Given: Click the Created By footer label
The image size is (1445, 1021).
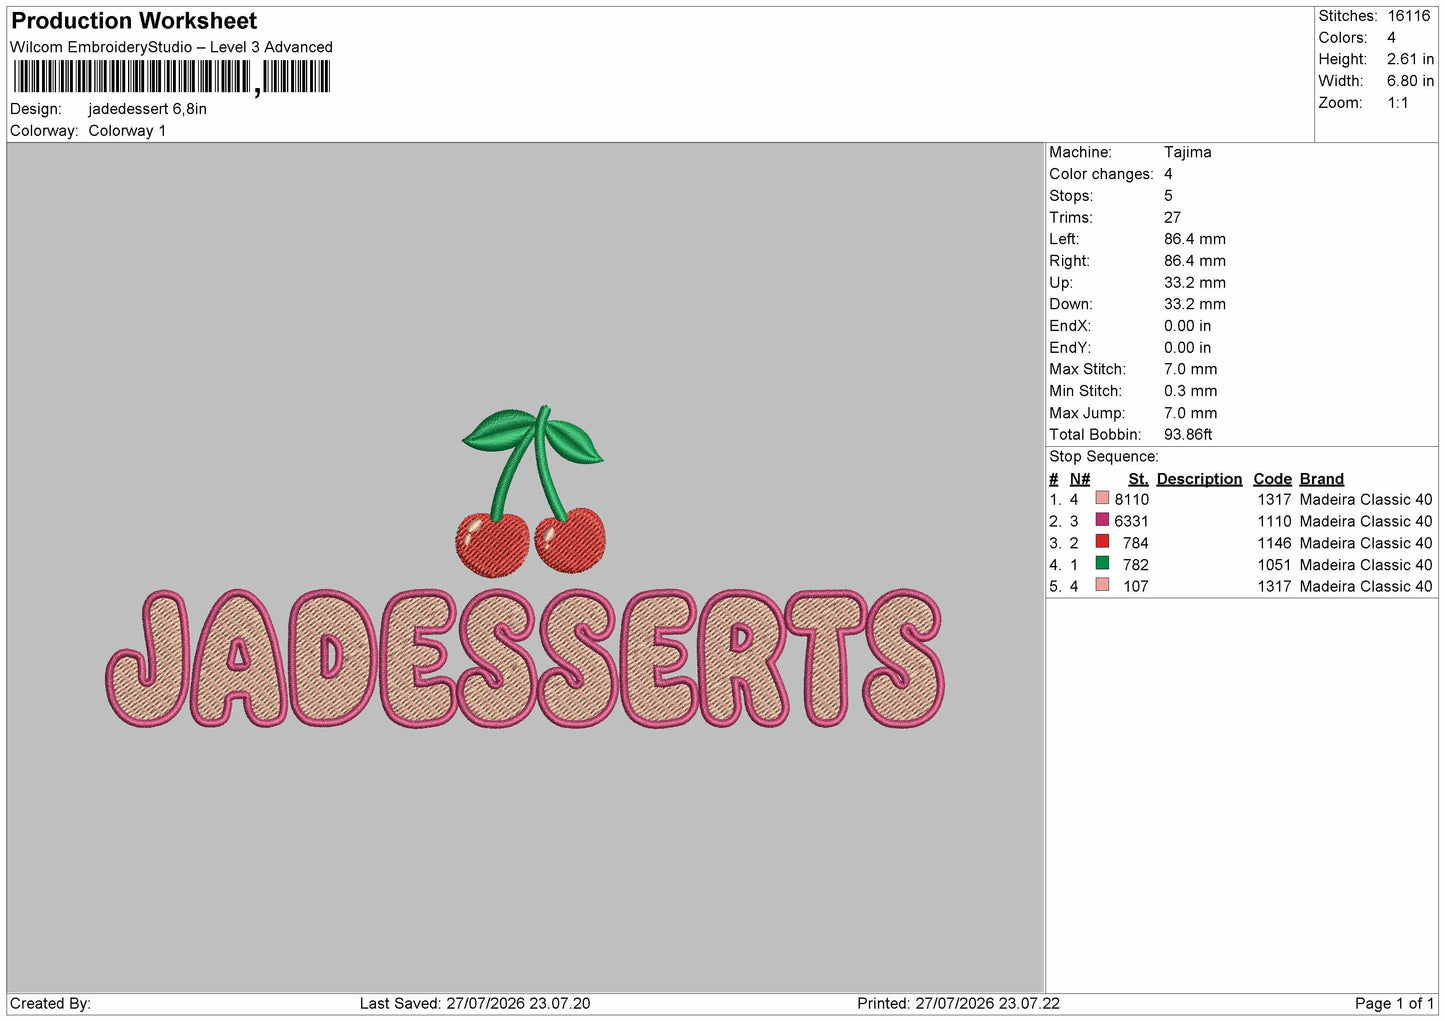Looking at the screenshot, I should (50, 1004).
